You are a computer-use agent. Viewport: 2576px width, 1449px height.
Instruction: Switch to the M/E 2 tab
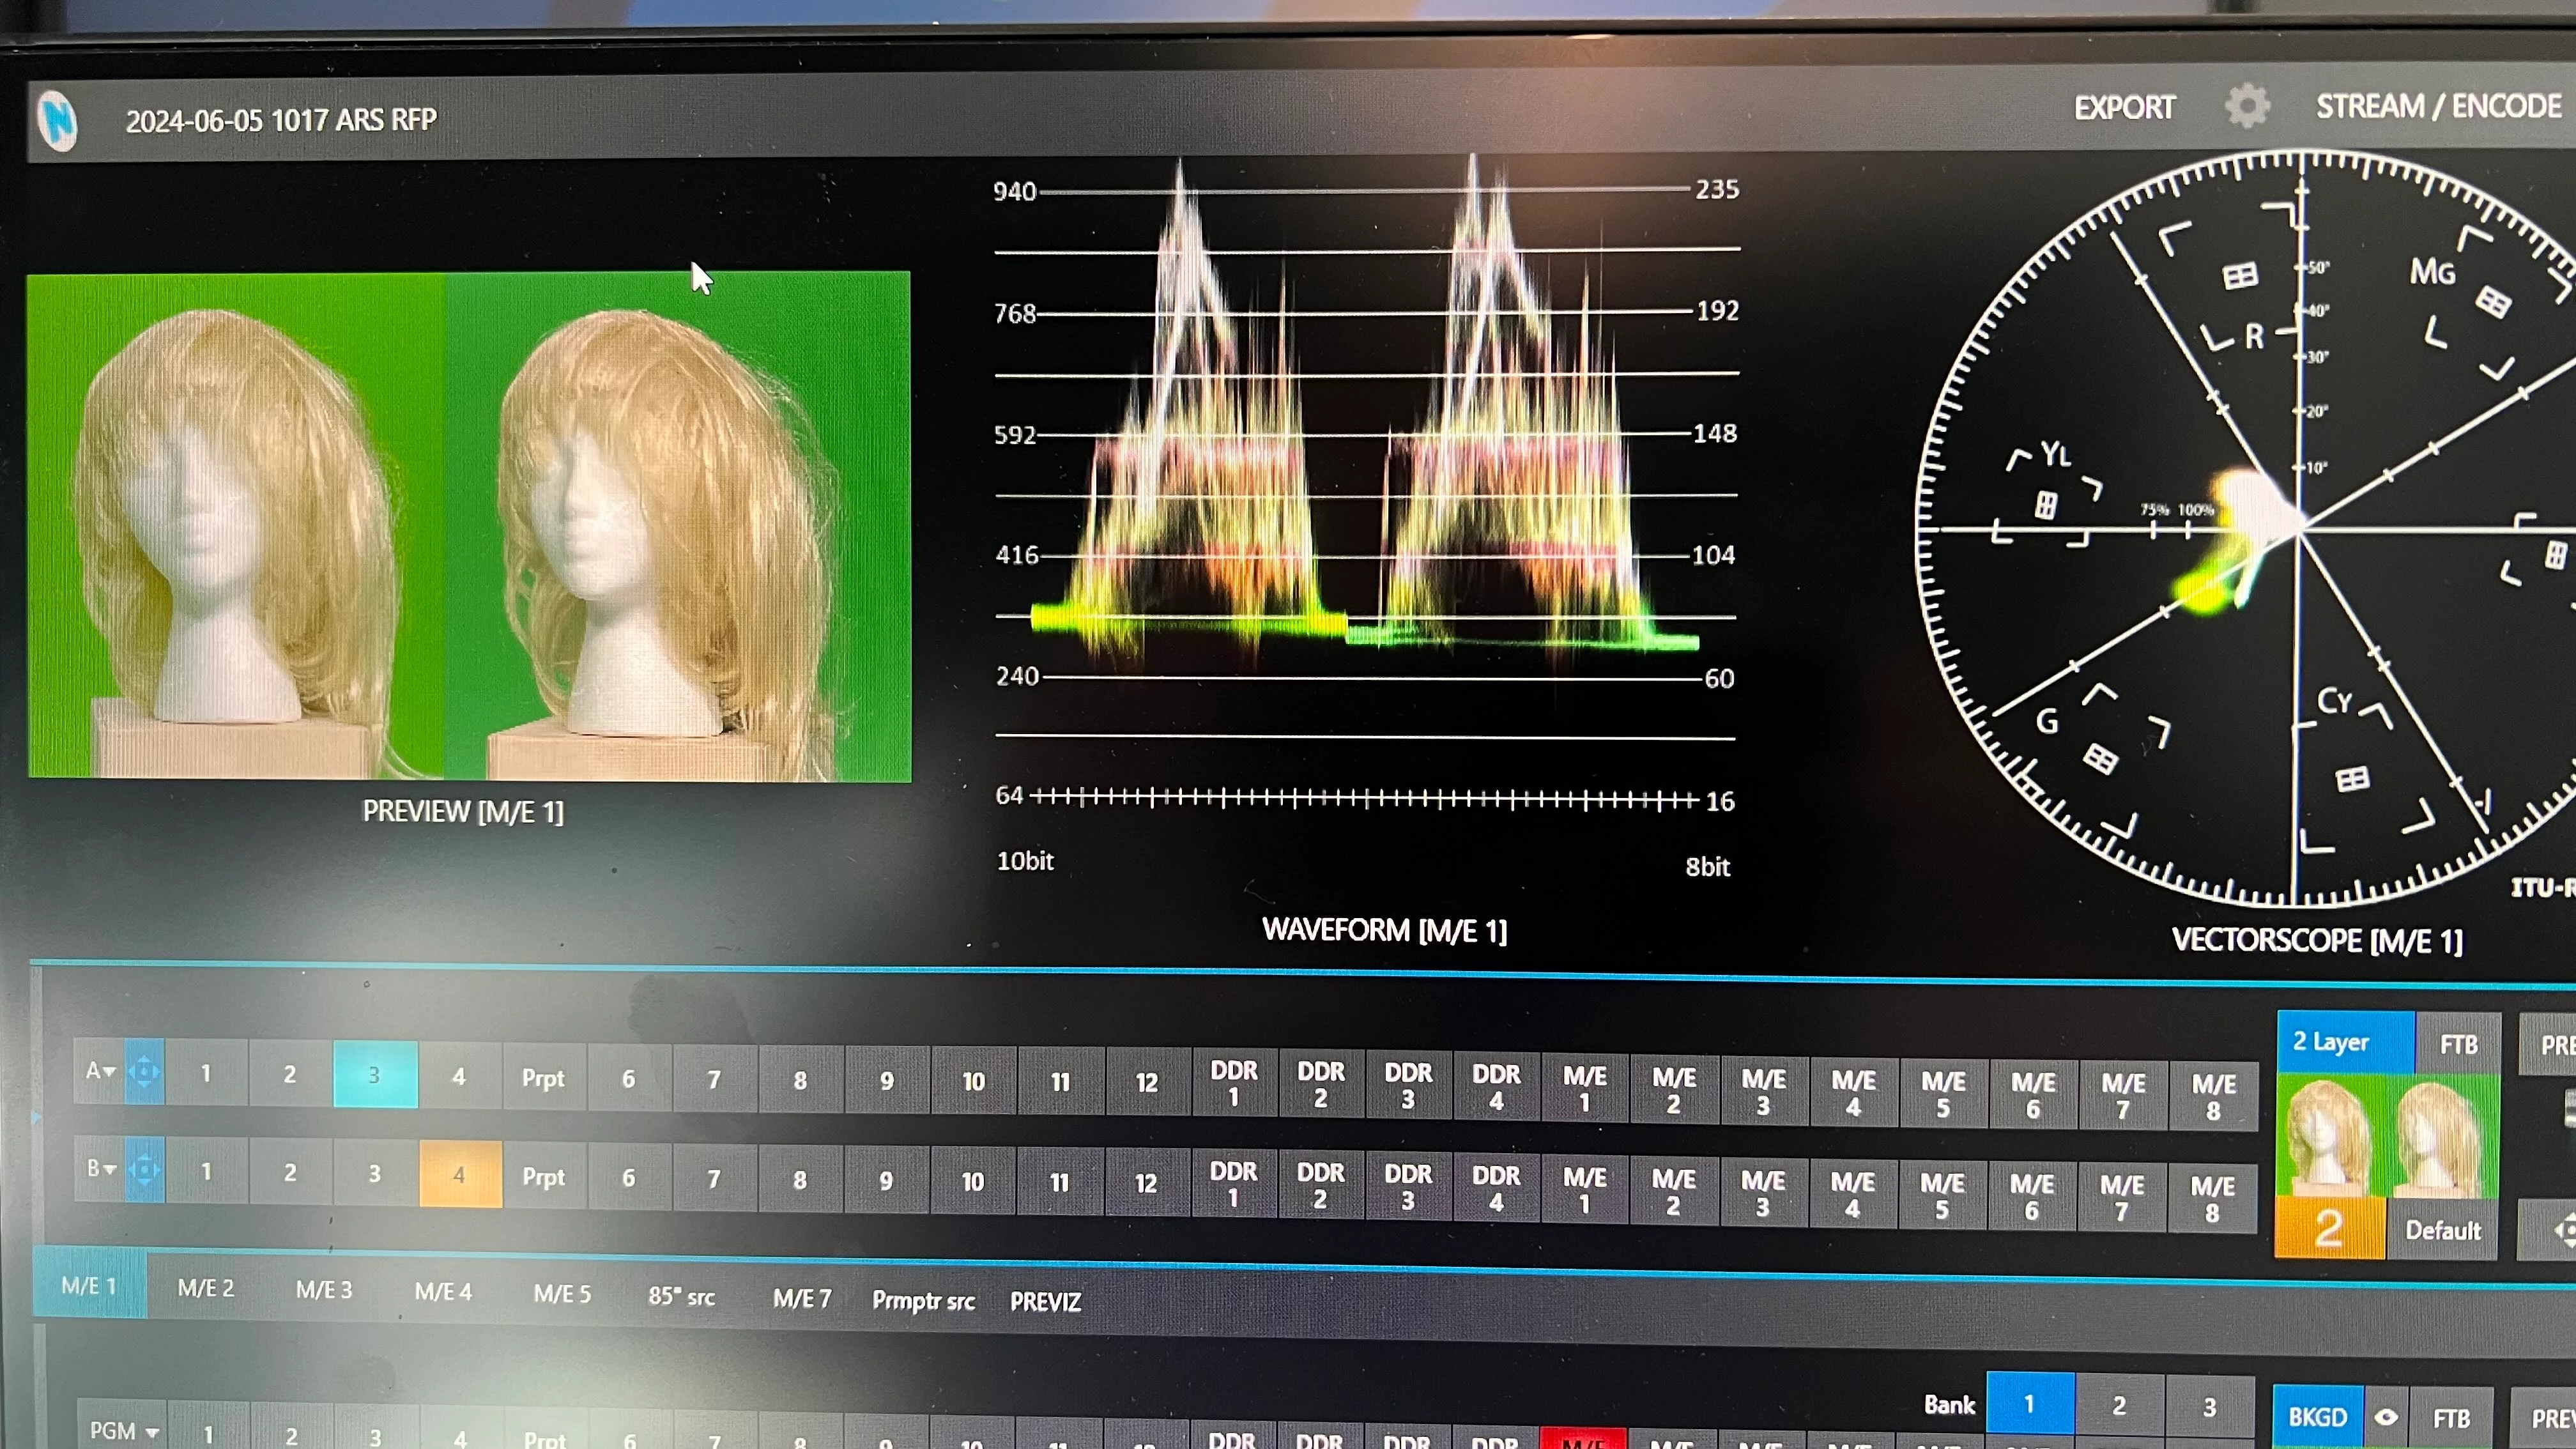coord(206,1288)
